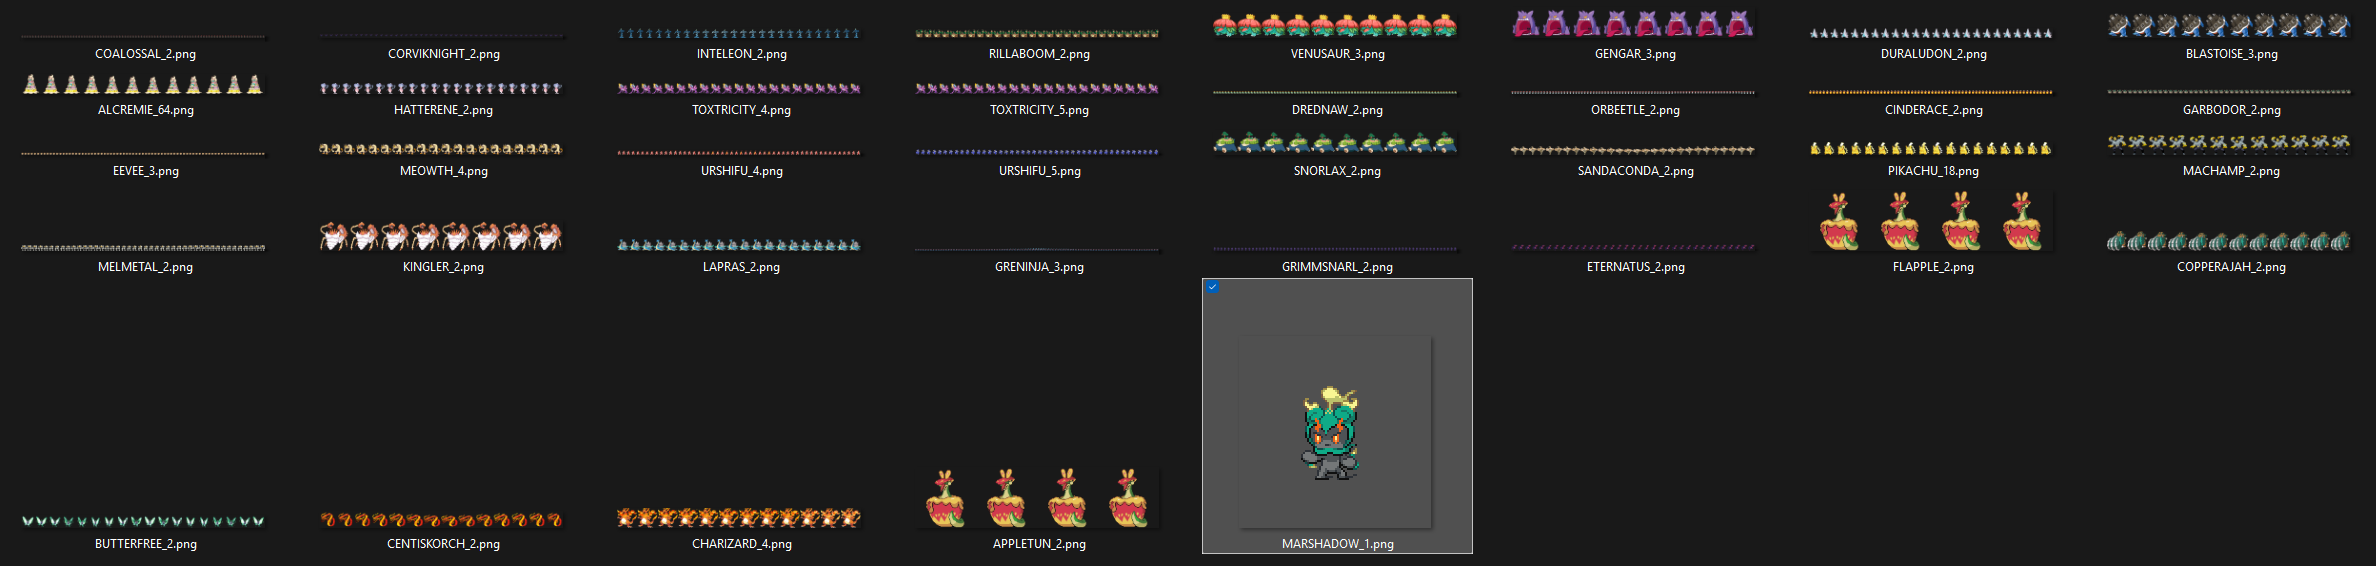The height and width of the screenshot is (566, 2376).
Task: Click the LAPRAS_2.png sprite strip
Action: [740, 245]
